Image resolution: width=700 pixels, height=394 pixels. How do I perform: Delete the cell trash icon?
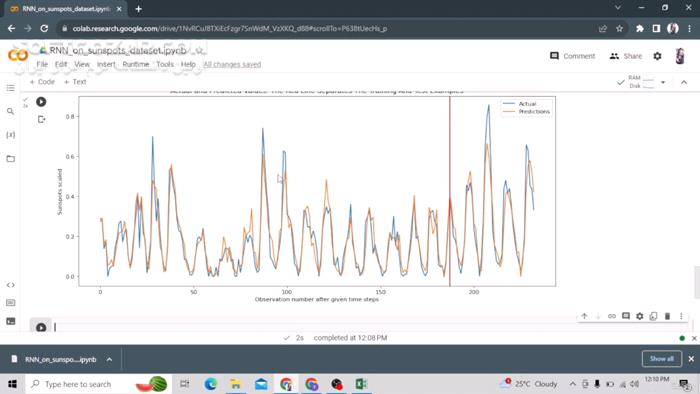pos(667,316)
